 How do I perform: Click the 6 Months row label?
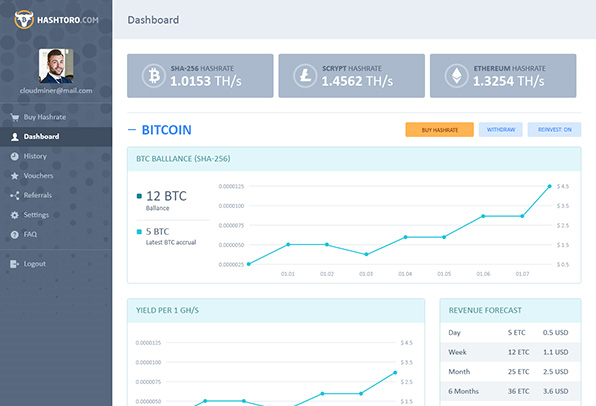pos(463,391)
